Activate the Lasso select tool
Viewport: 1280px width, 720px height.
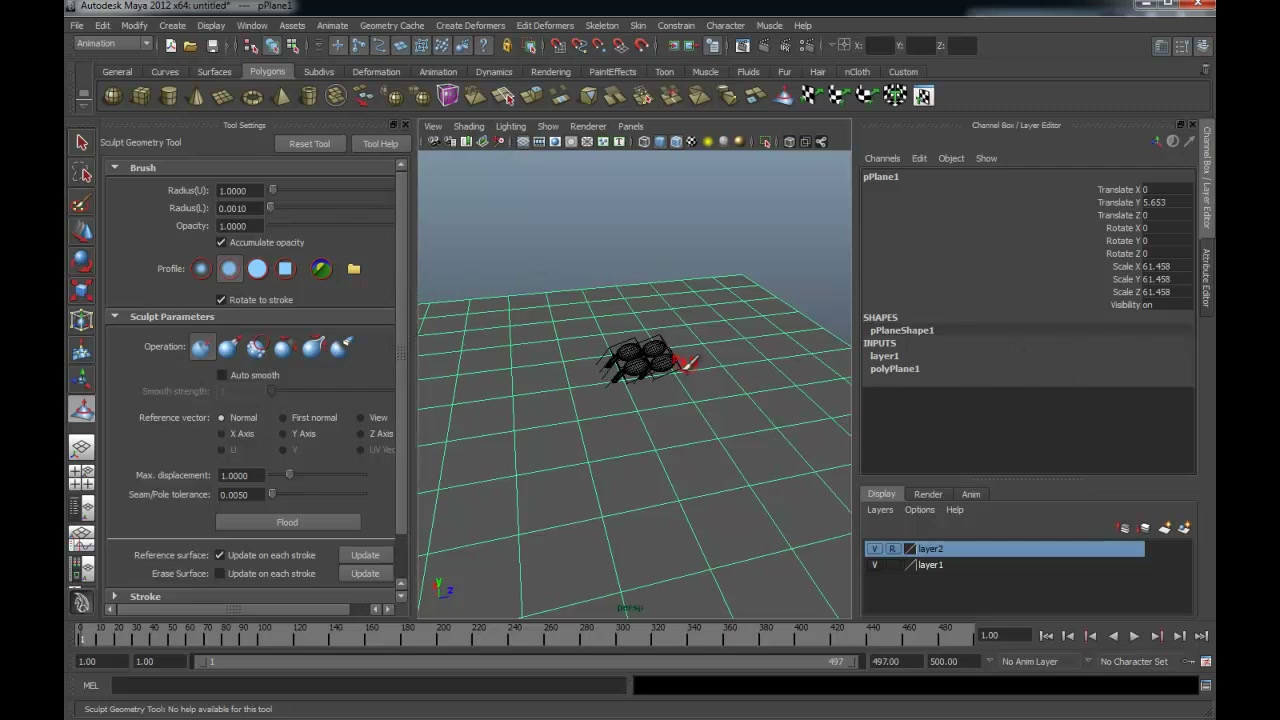[x=82, y=173]
